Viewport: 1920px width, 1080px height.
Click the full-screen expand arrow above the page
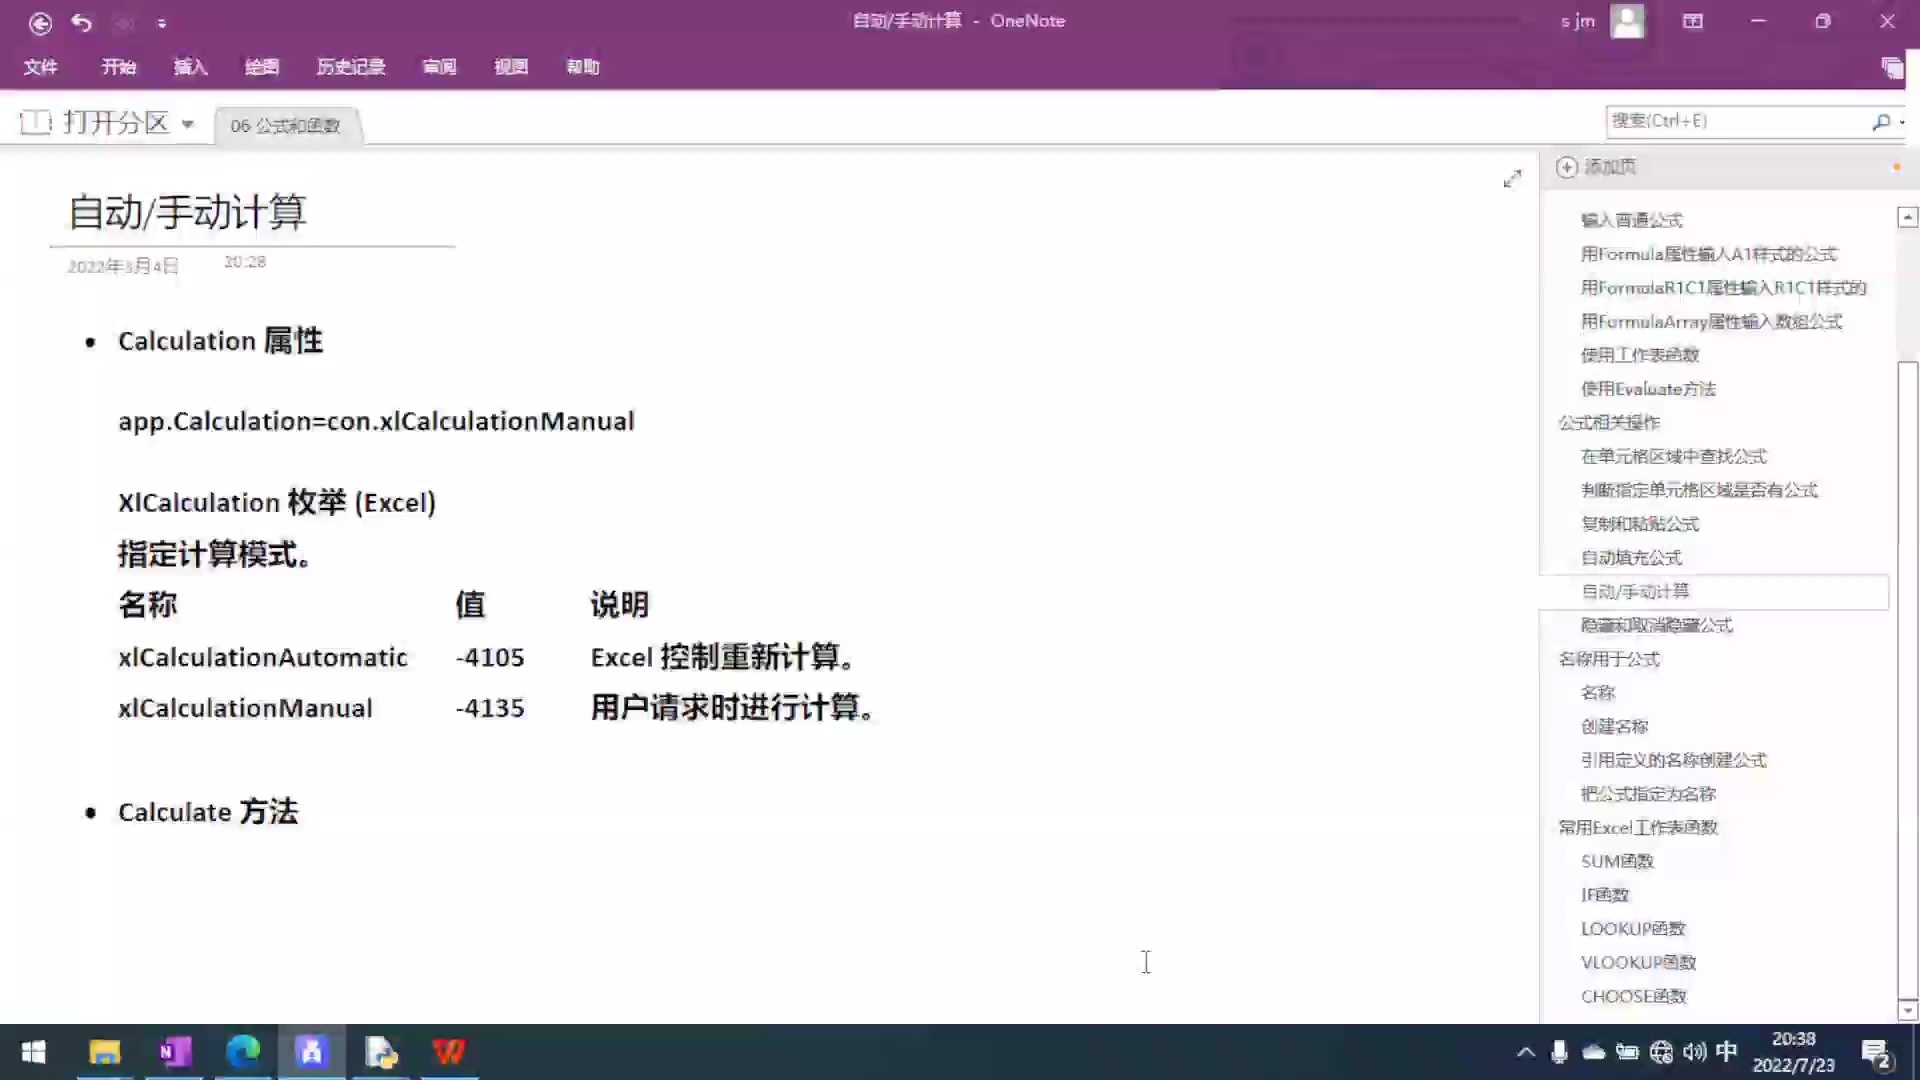click(x=1512, y=179)
